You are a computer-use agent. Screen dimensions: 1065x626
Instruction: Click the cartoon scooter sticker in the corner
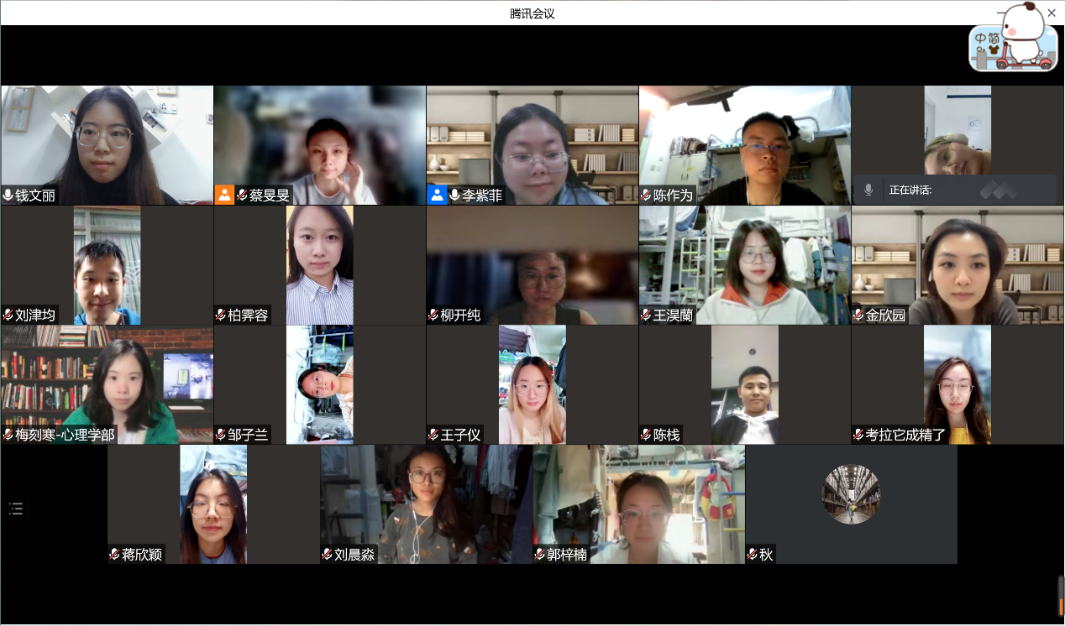coord(1013,39)
